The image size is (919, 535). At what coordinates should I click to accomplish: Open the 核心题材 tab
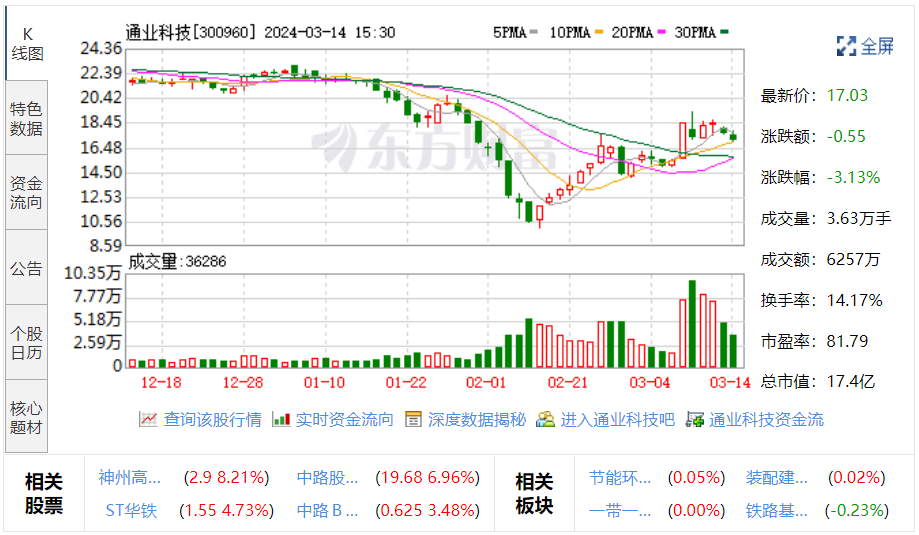26,417
